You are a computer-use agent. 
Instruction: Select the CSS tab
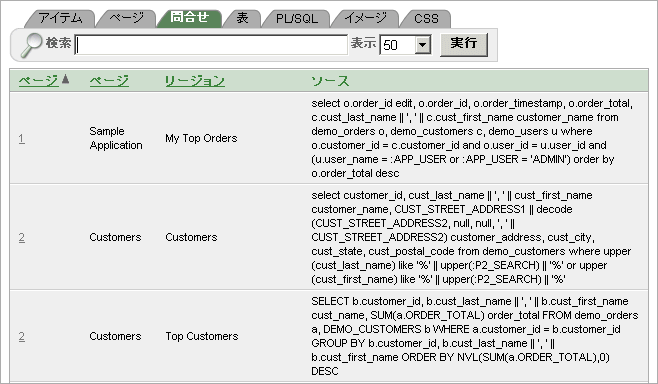point(426,18)
